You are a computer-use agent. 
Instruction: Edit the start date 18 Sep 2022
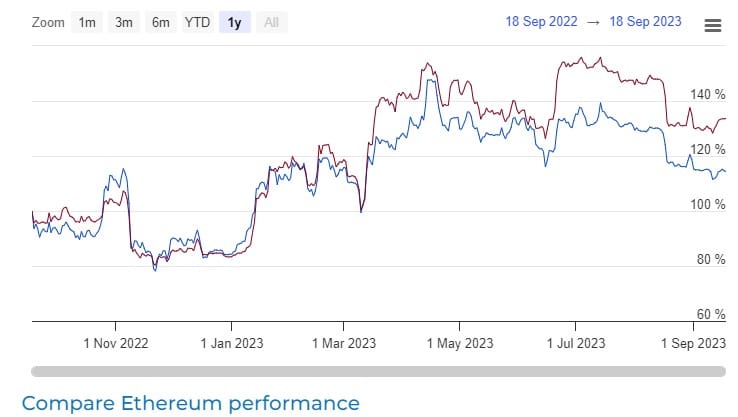(541, 22)
